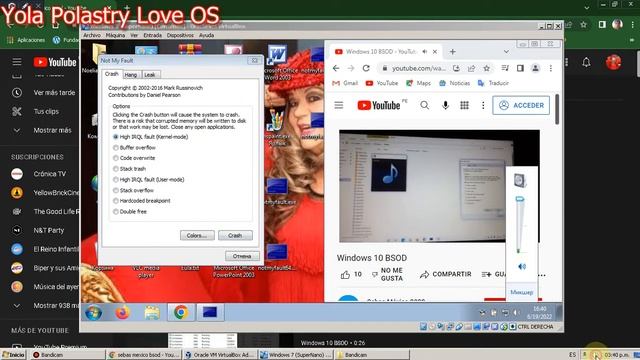
Task: Click the Отмена cancel button
Action: tap(242, 256)
